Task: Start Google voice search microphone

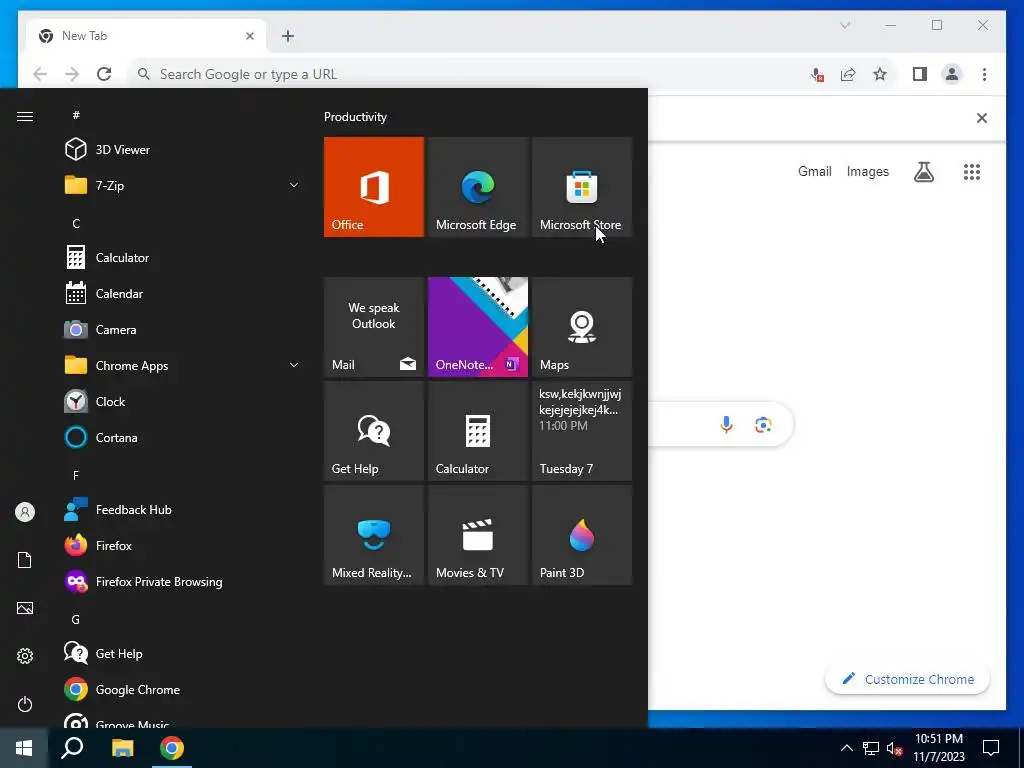Action: click(726, 424)
